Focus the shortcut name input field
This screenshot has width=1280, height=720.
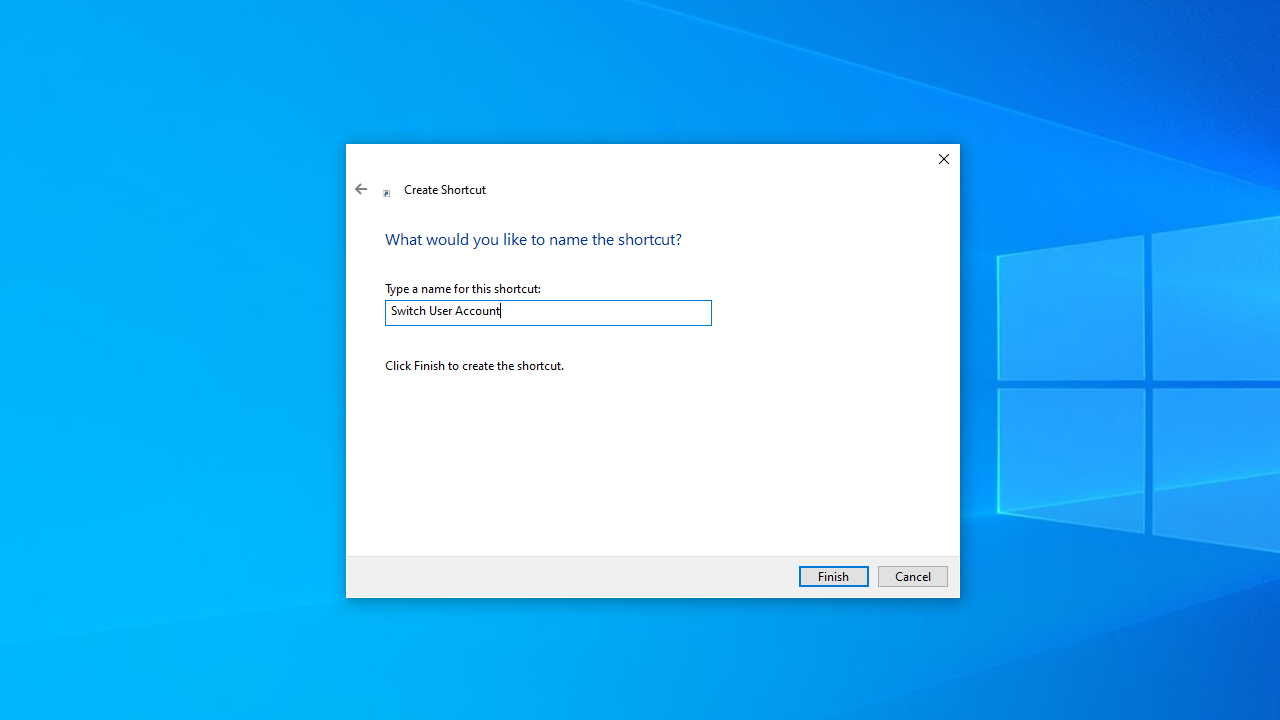point(548,312)
